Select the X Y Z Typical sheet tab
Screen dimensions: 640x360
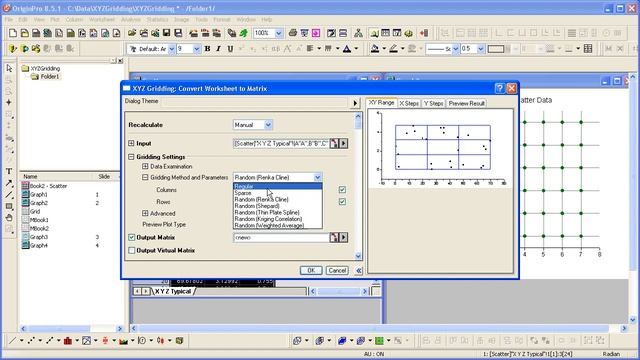click(x=173, y=291)
